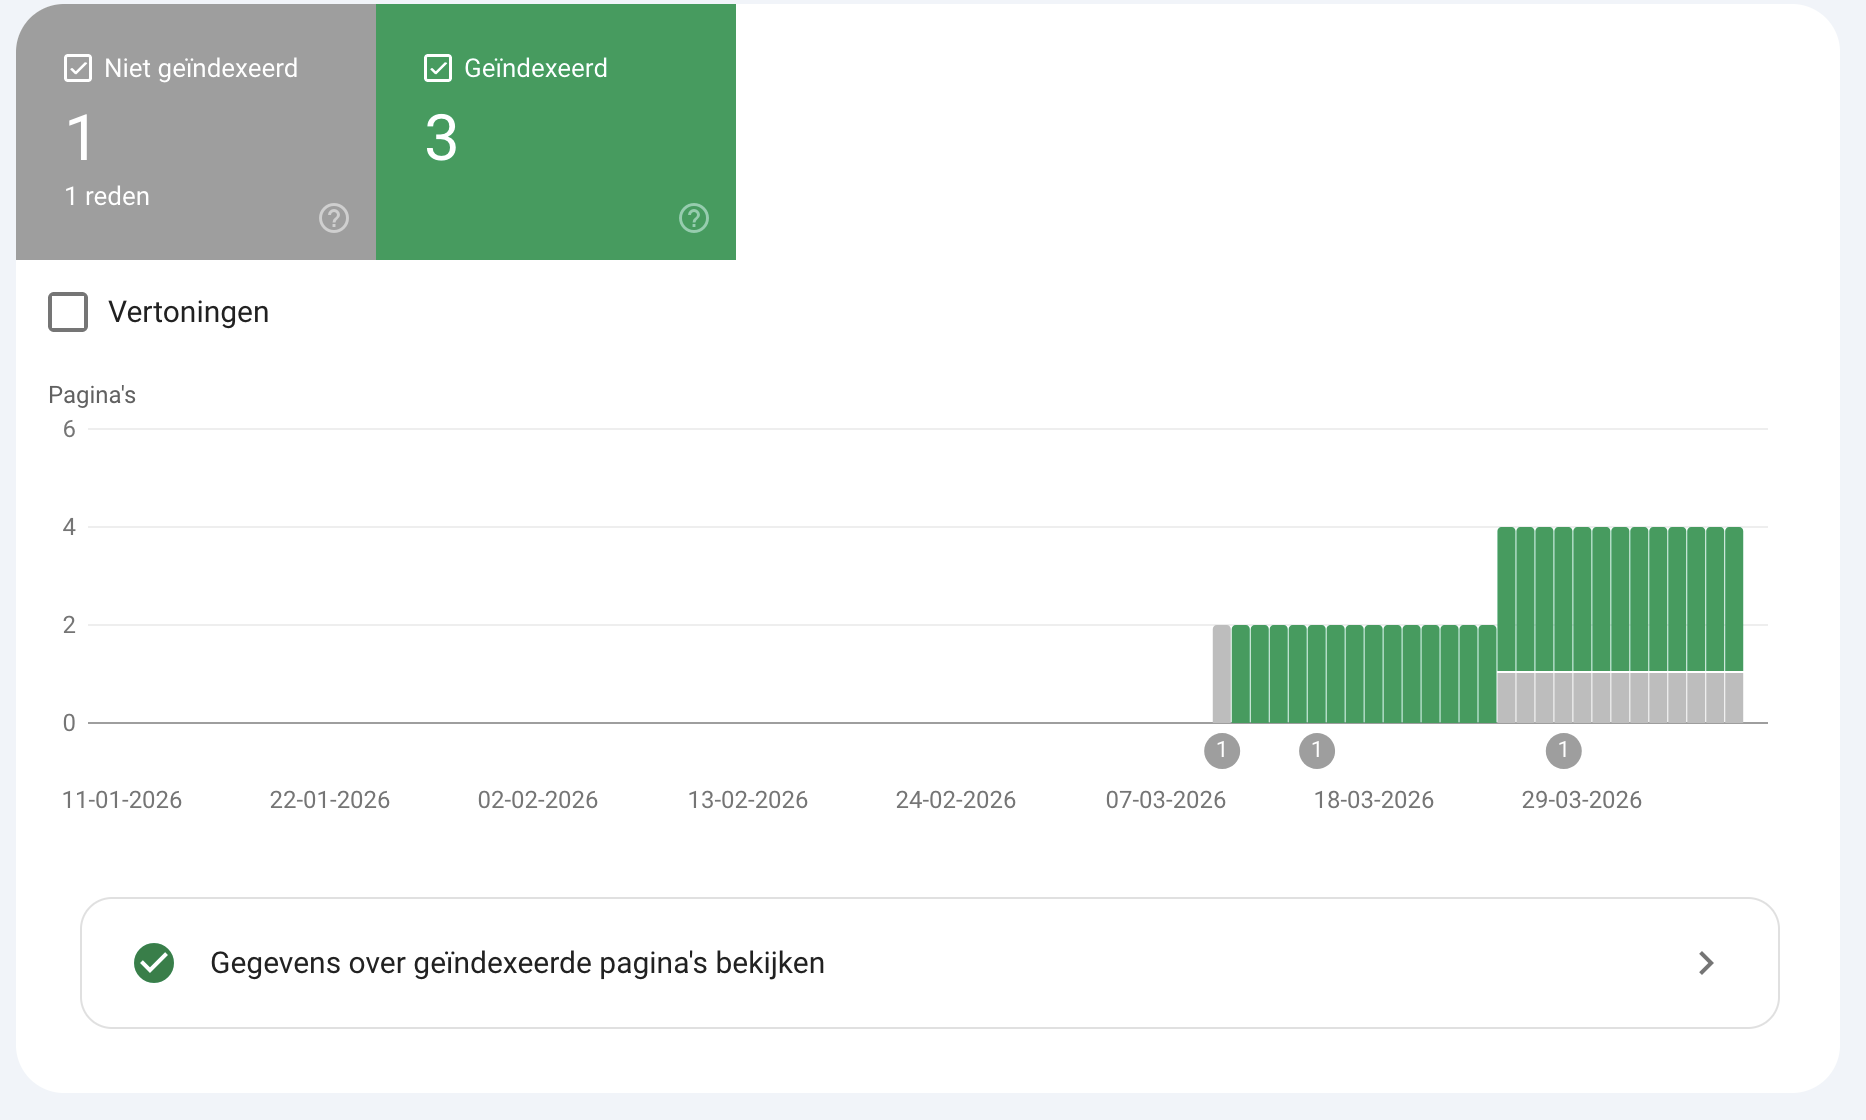1866x1120 pixels.
Task: Click green checkmark icon beside Gegevens over geïndexeerde
Action: coord(154,963)
